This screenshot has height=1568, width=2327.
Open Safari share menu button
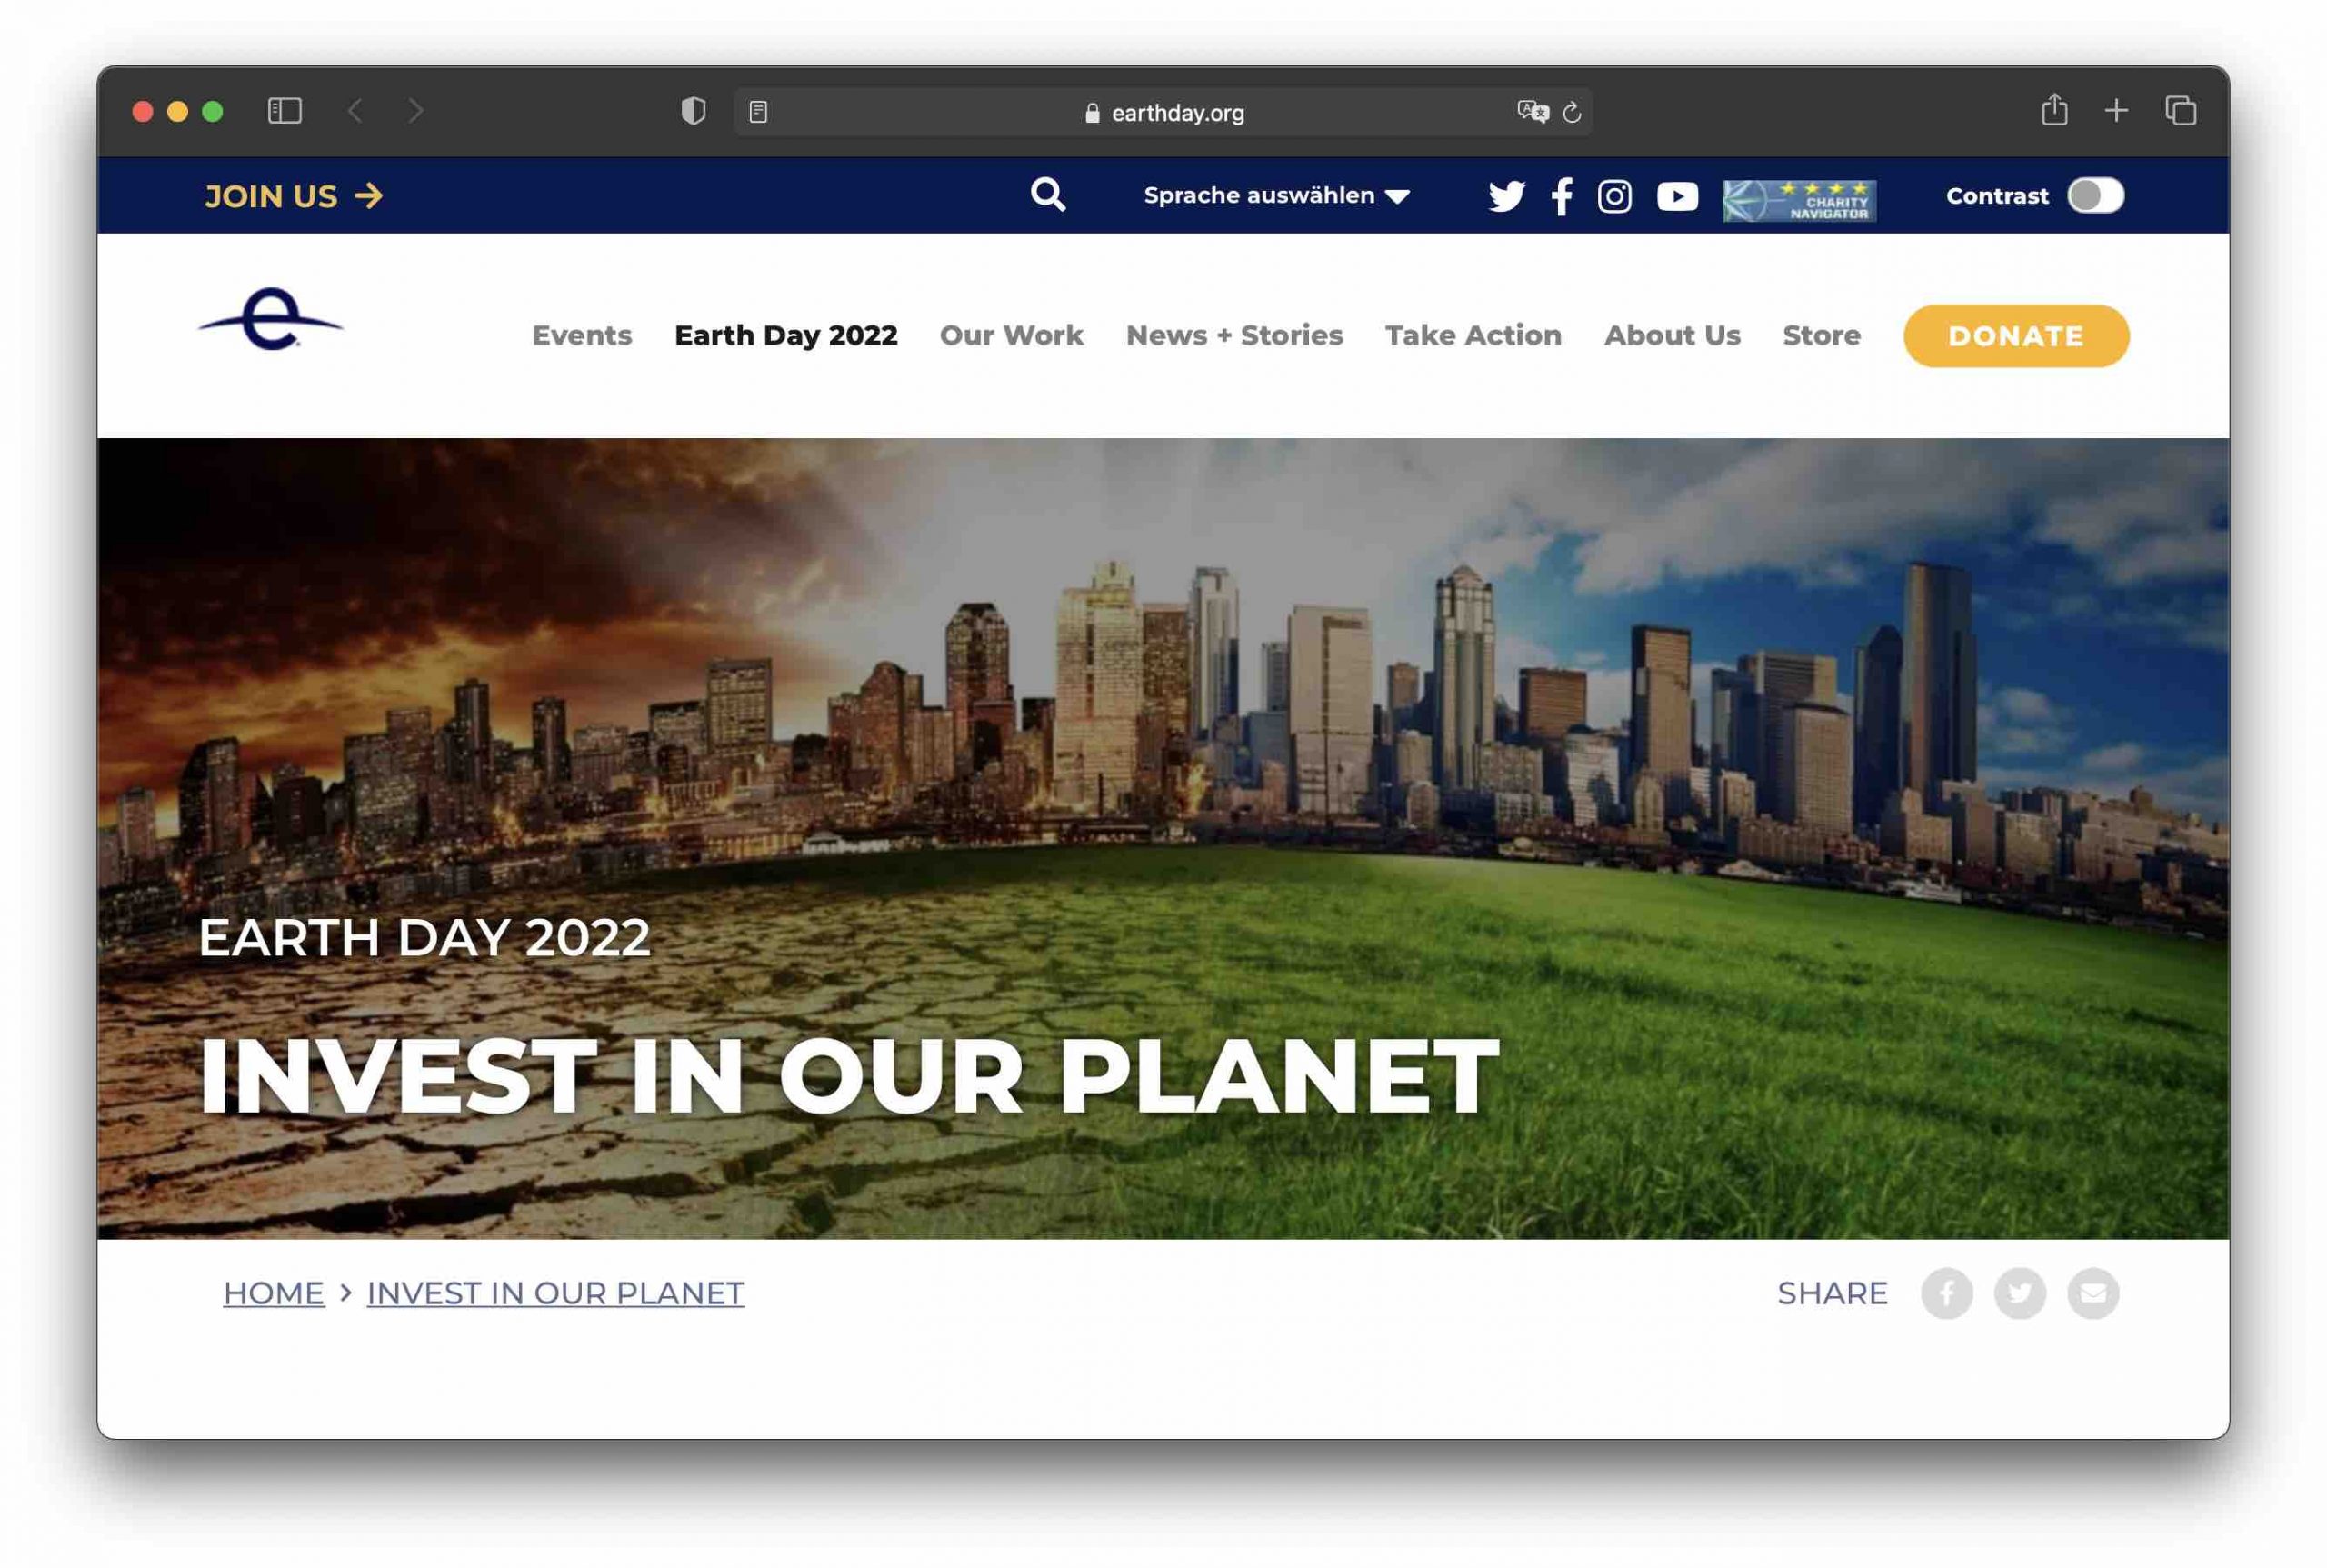[2054, 110]
